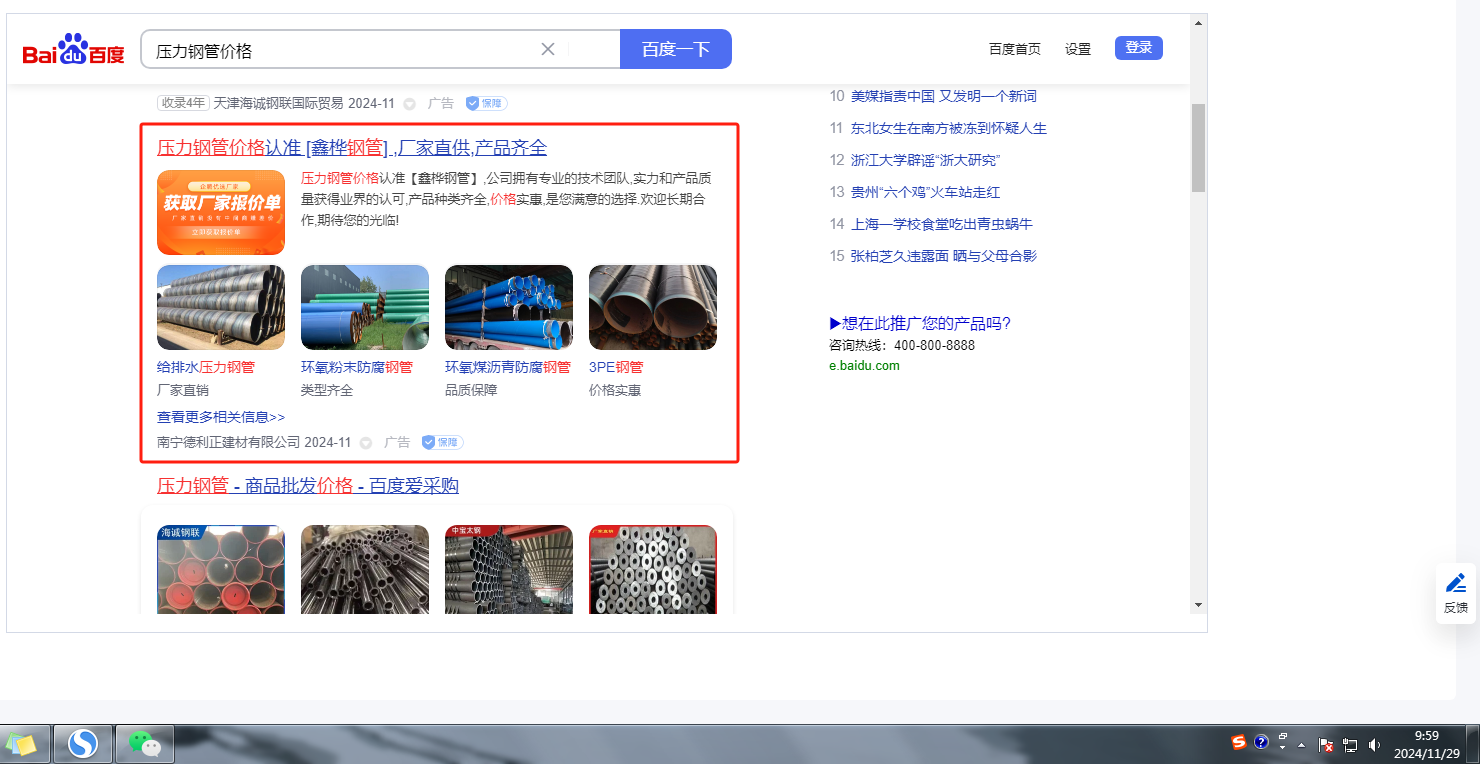The height and width of the screenshot is (764, 1480).
Task: Expand the dropdown arrow beside 南宁德利正建材有限公司 2024-11
Action: tap(366, 443)
